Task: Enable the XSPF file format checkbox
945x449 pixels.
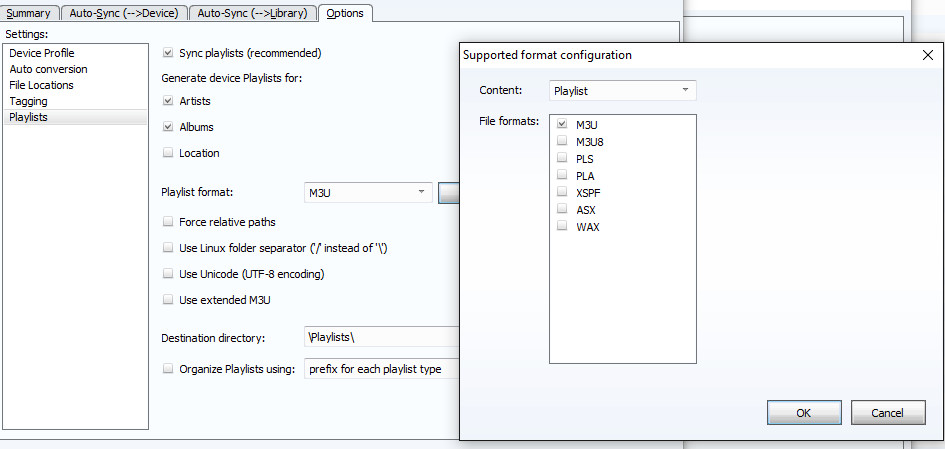Action: click(562, 193)
